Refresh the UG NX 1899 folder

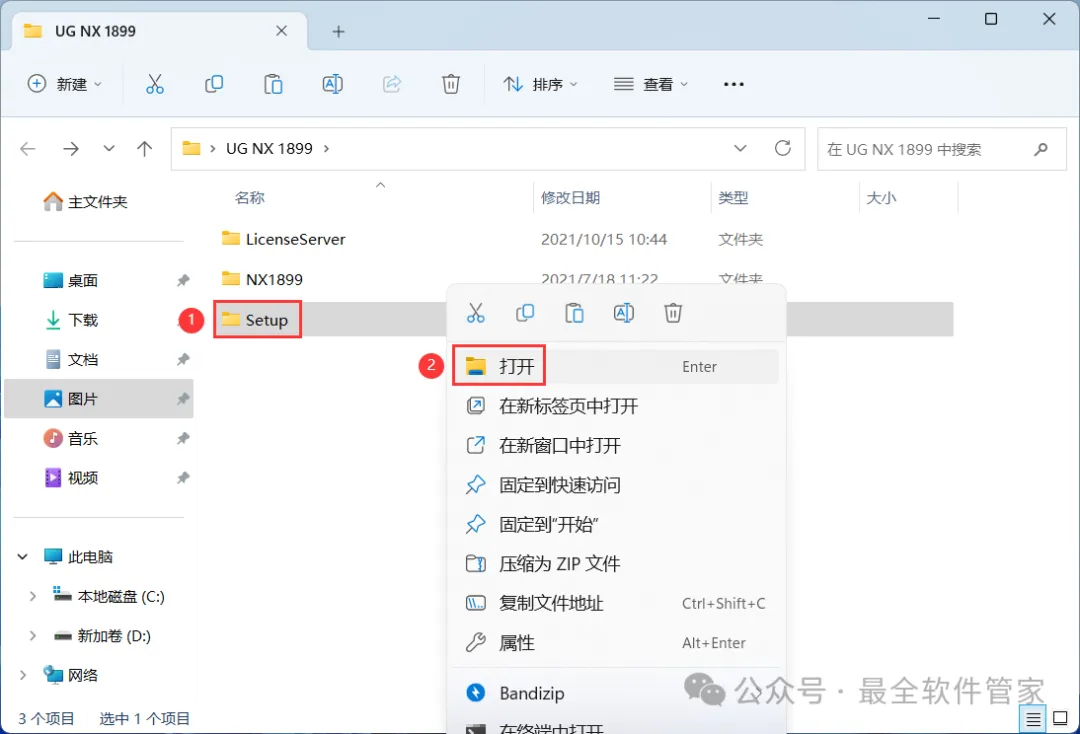click(782, 148)
